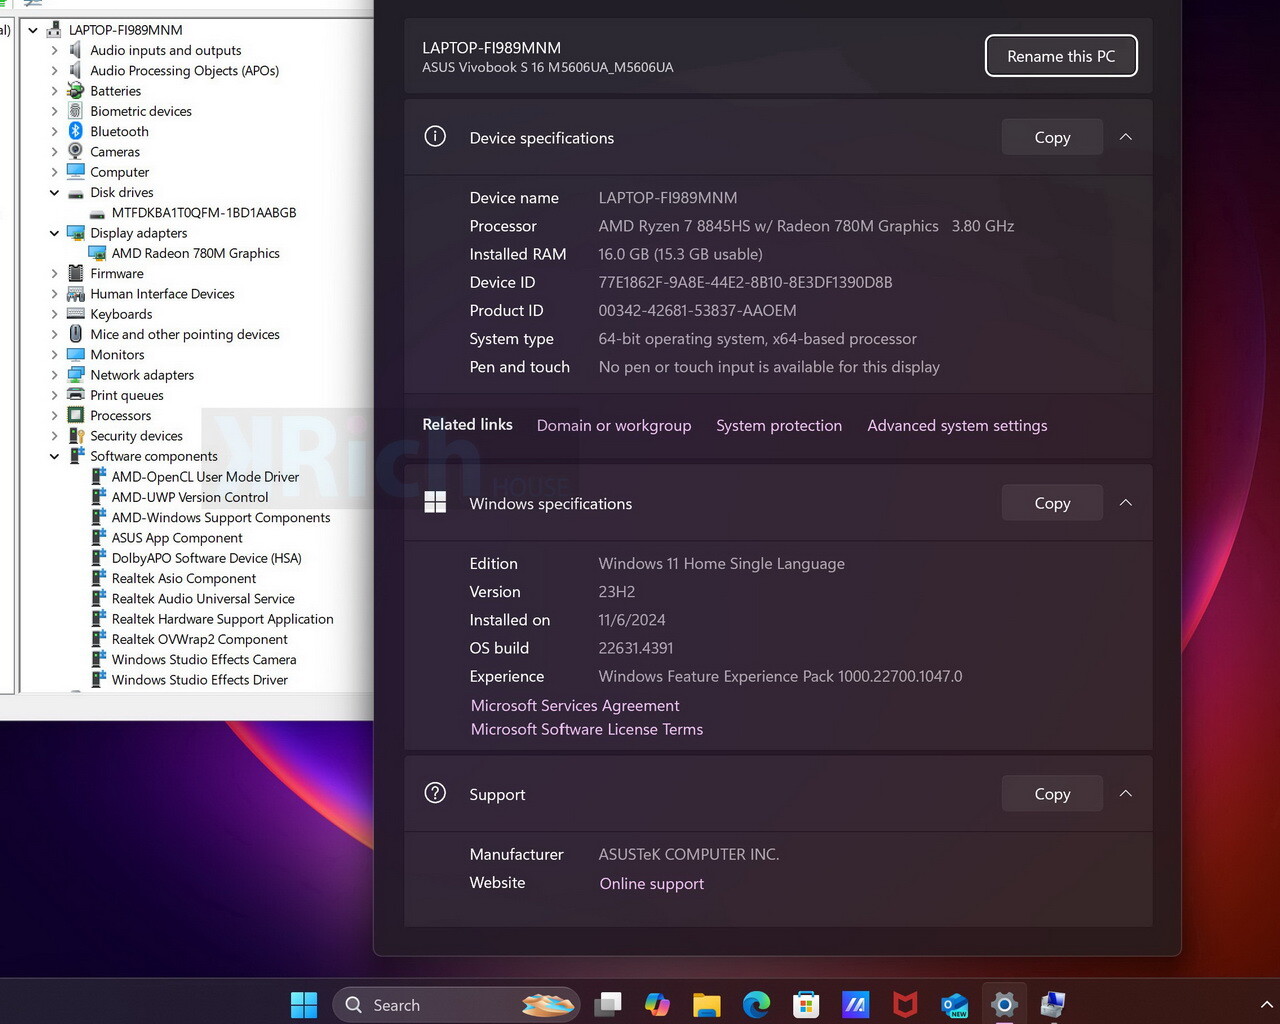Open Microsoft Store from the taskbar

click(x=806, y=1004)
